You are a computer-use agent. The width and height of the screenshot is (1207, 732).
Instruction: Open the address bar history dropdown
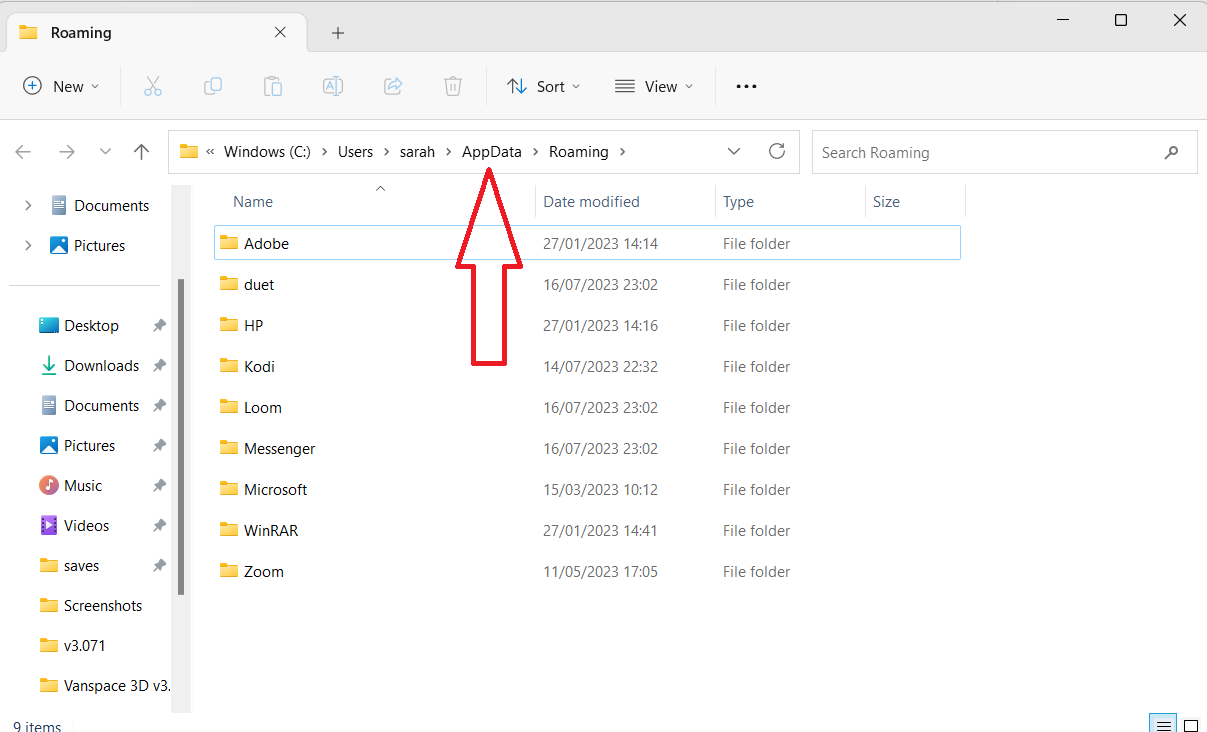coord(734,152)
